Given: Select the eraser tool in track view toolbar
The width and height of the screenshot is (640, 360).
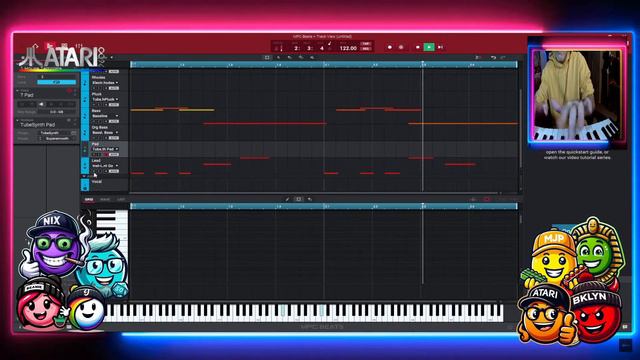Looking at the screenshot, I should pos(289,58).
